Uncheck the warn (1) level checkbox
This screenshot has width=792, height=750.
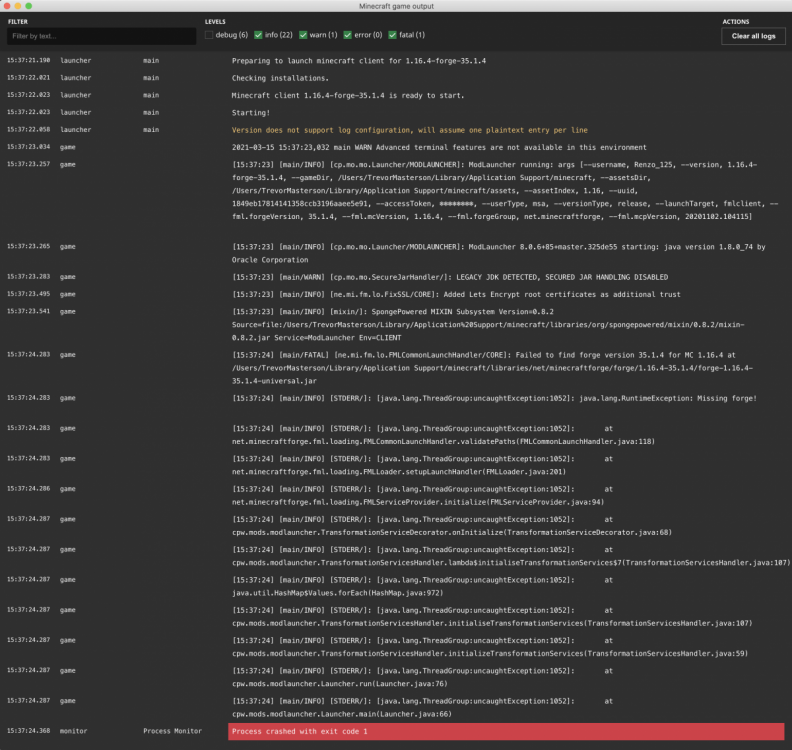coord(303,35)
